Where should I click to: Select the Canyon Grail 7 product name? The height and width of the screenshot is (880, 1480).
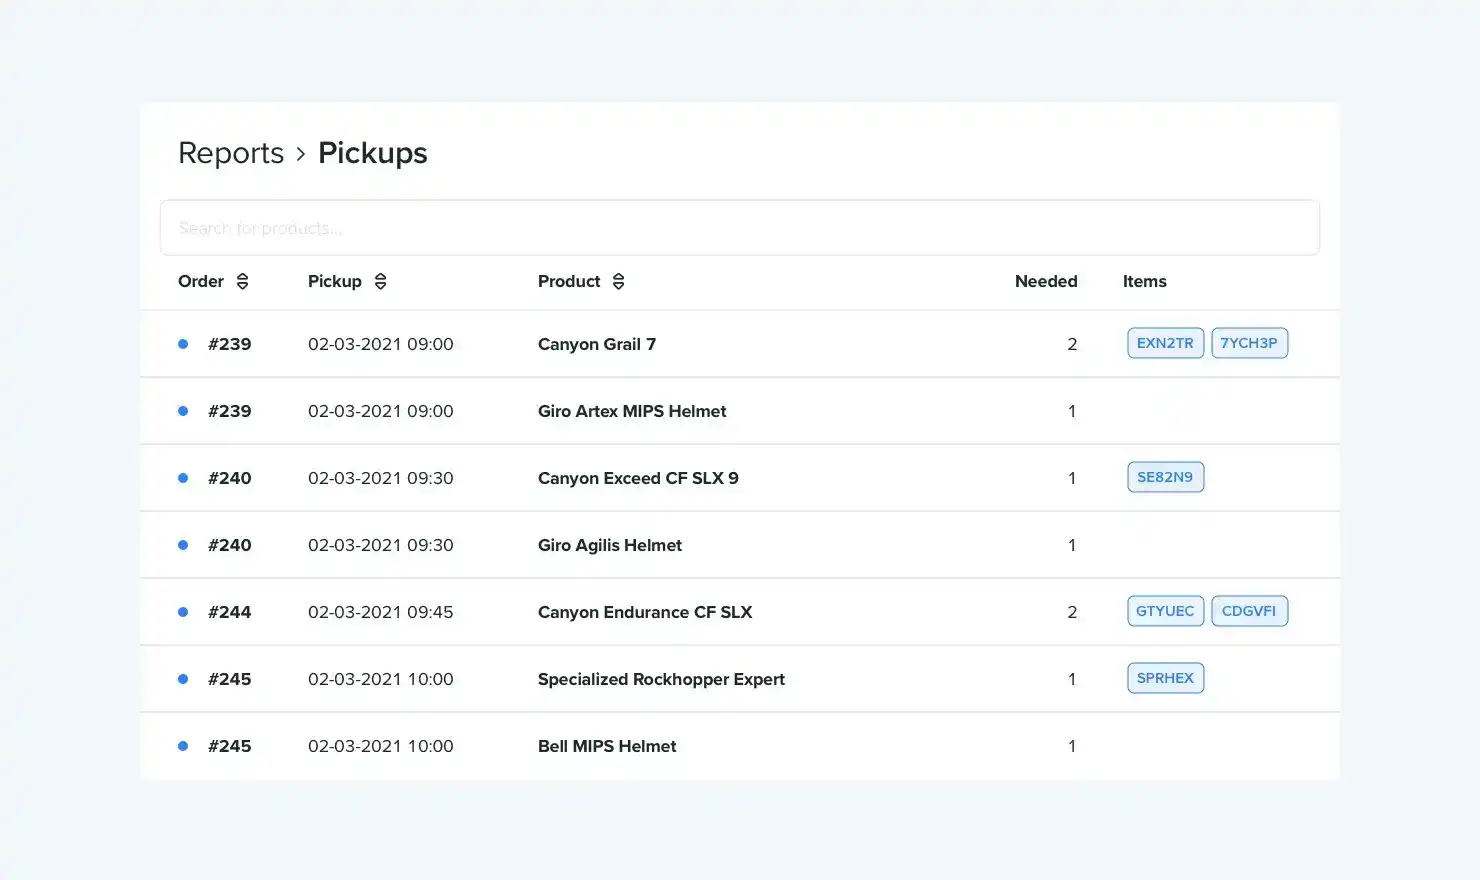coord(596,343)
